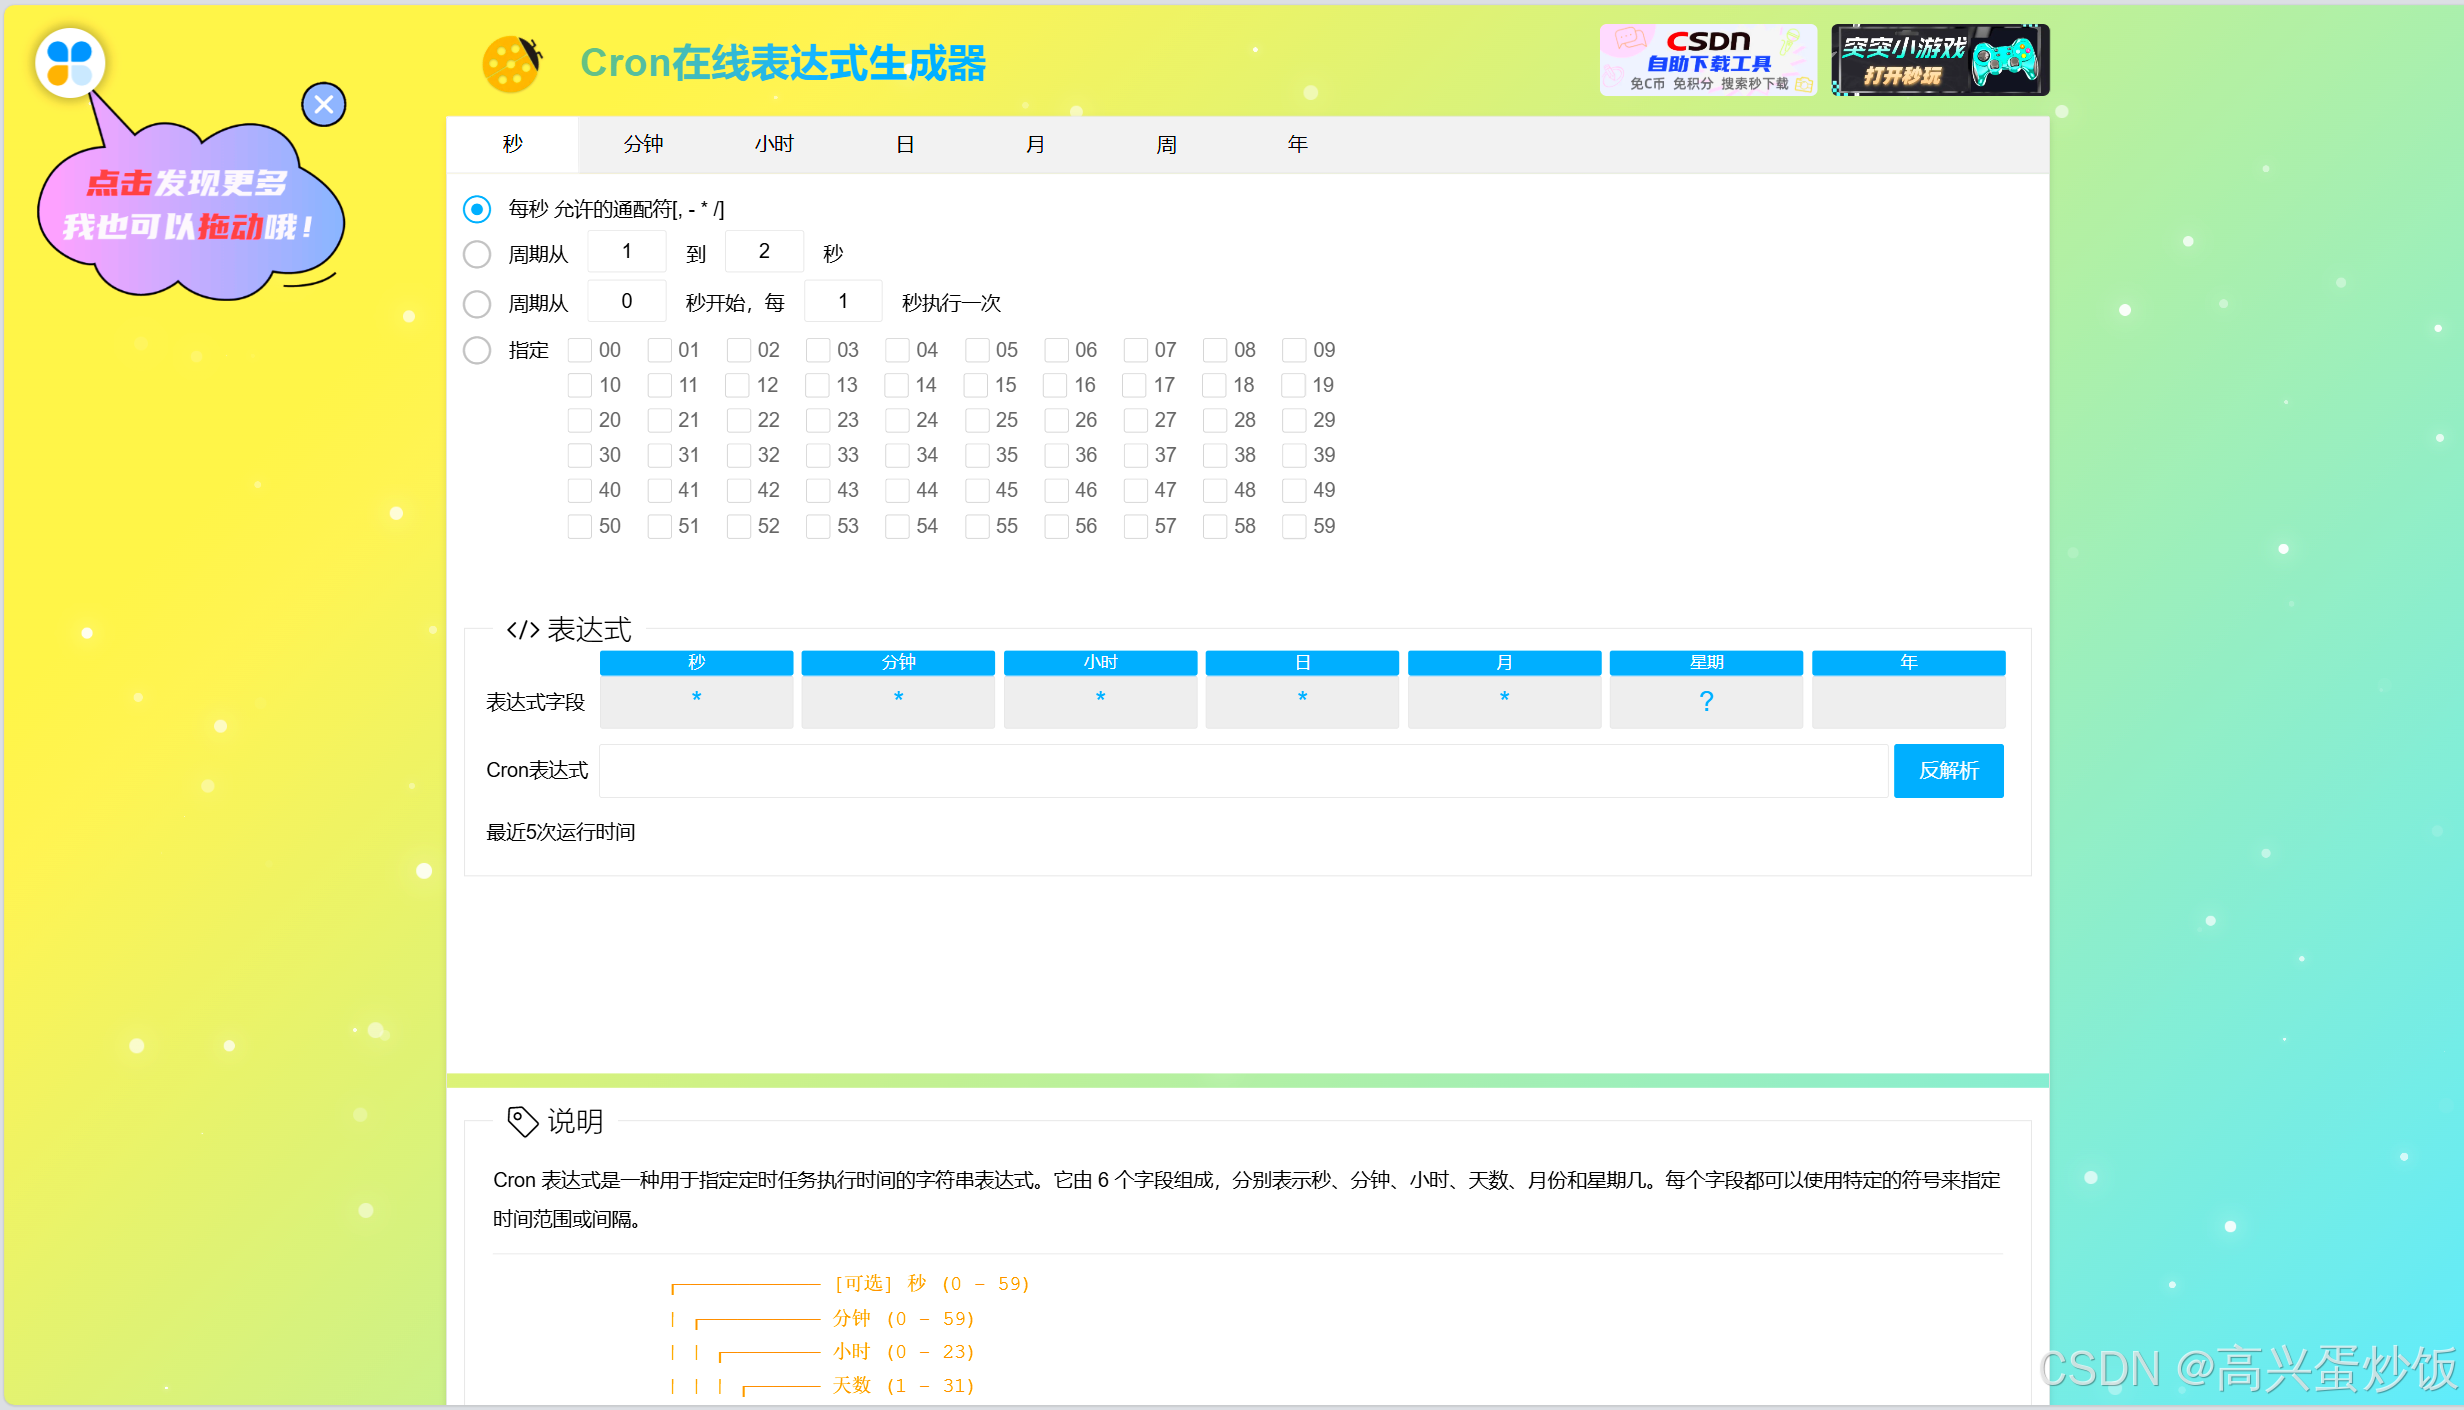Screen dimensions: 2464x1410
Task: Go to the 年 tab
Action: 1297,144
